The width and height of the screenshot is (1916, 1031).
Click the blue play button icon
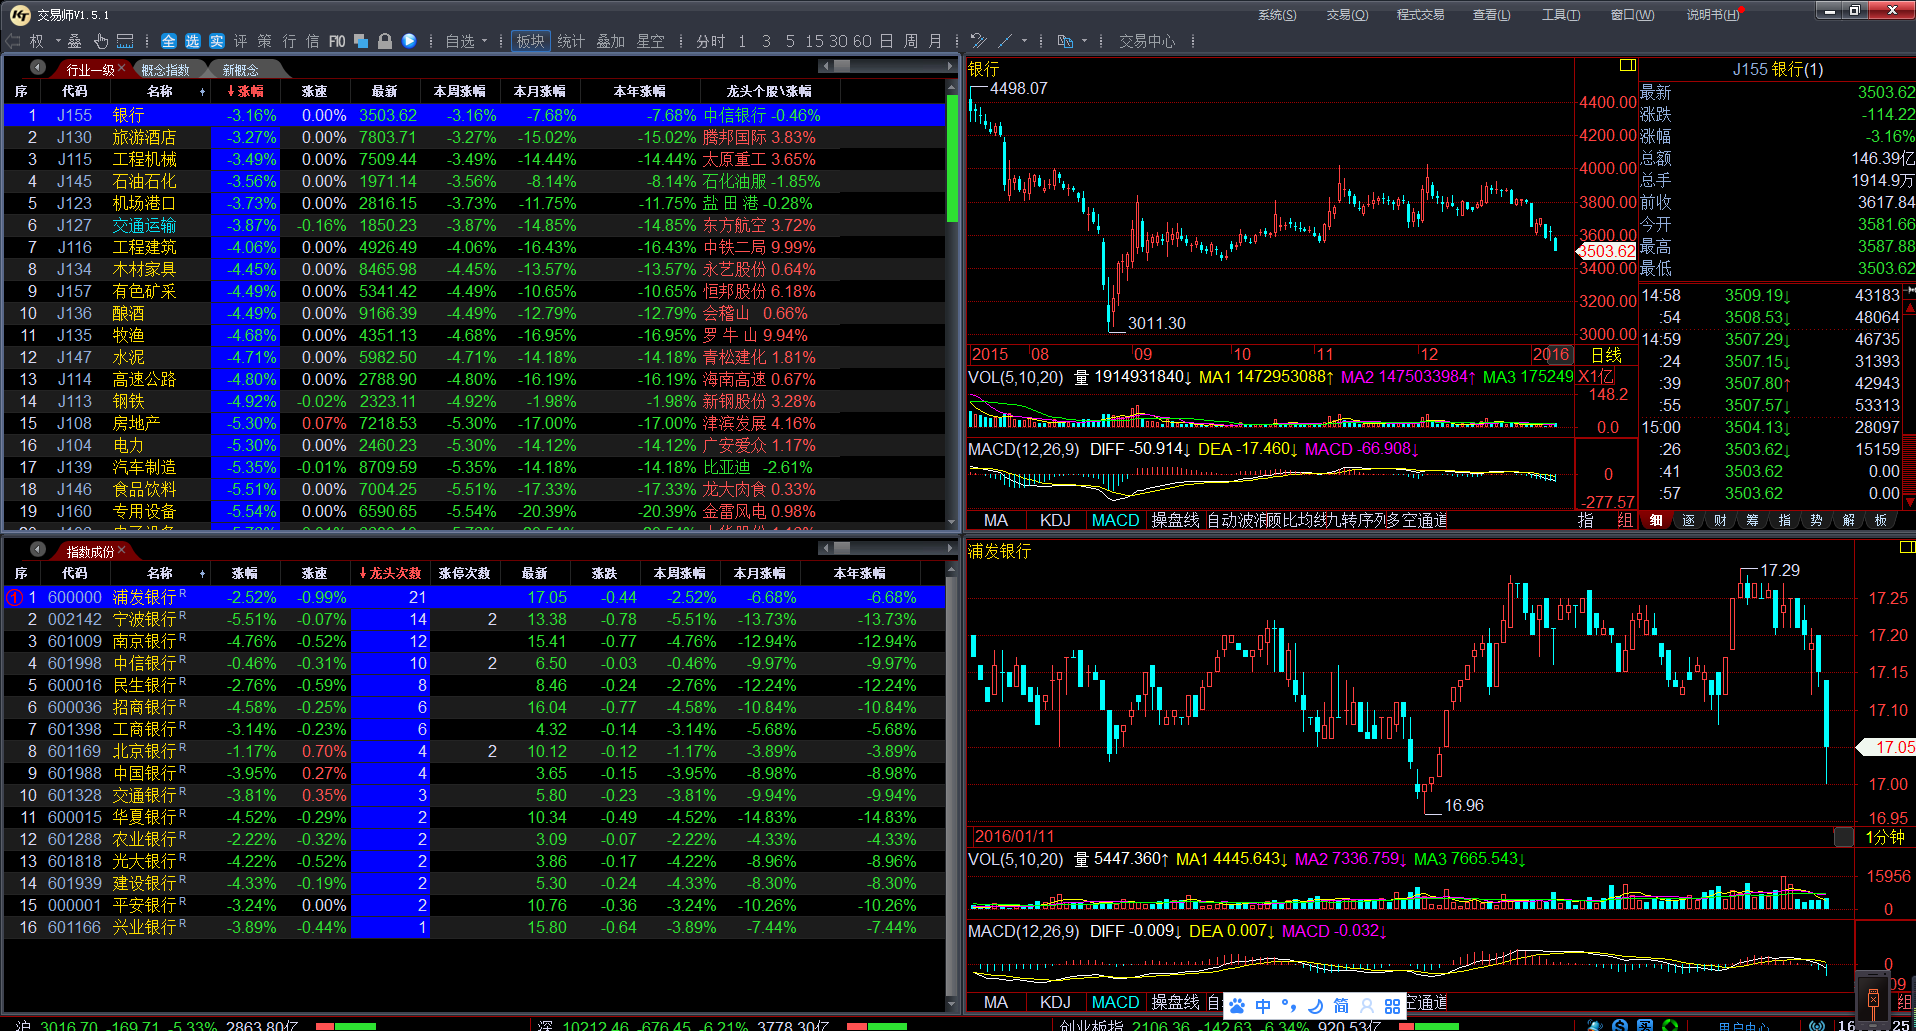tap(409, 41)
